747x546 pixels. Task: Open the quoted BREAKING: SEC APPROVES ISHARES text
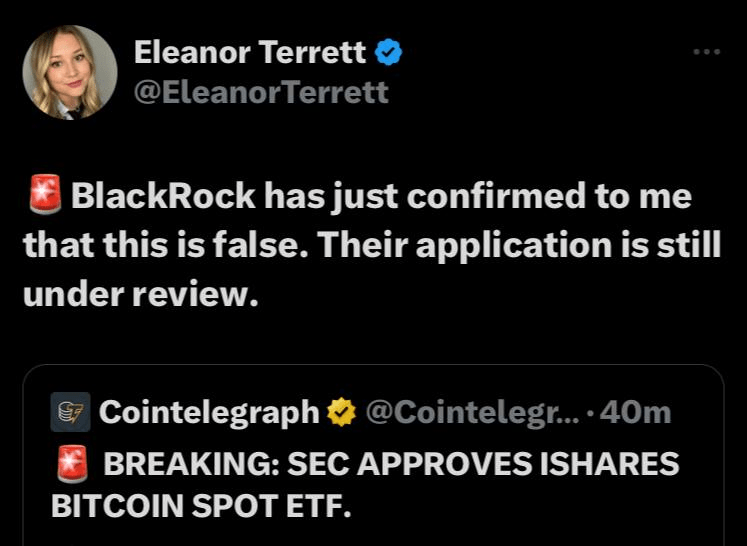coord(391,464)
